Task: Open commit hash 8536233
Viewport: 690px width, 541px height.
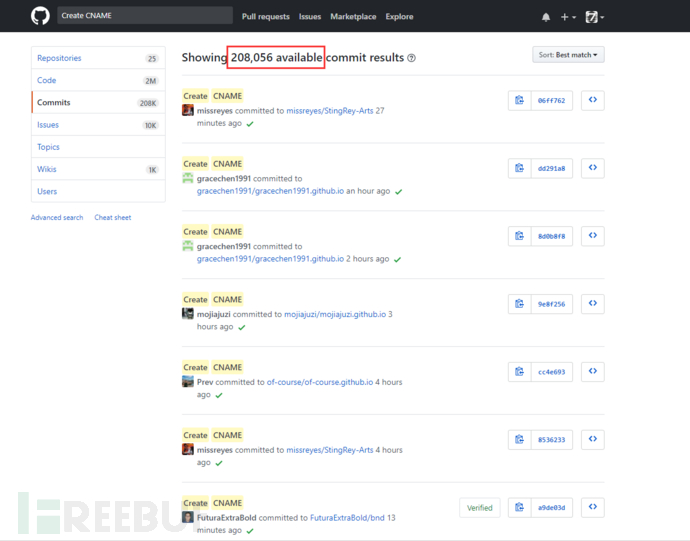Action: [552, 439]
